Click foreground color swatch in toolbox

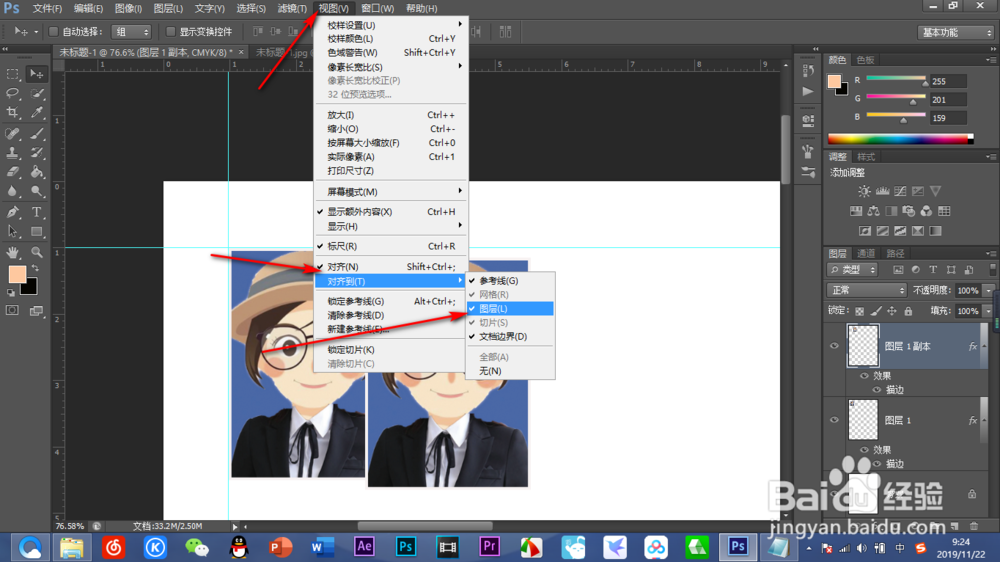click(x=16, y=274)
